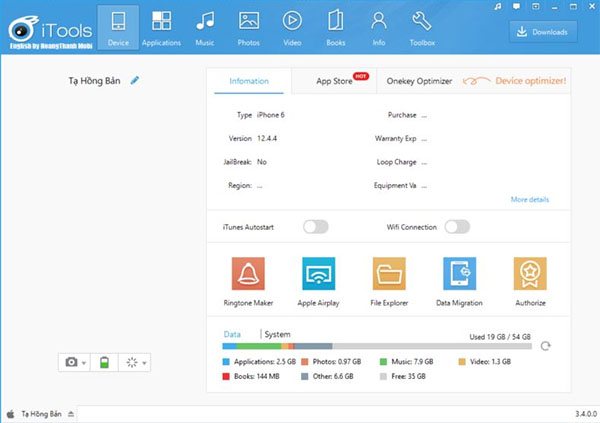Edit device name with pencil icon

135,80
